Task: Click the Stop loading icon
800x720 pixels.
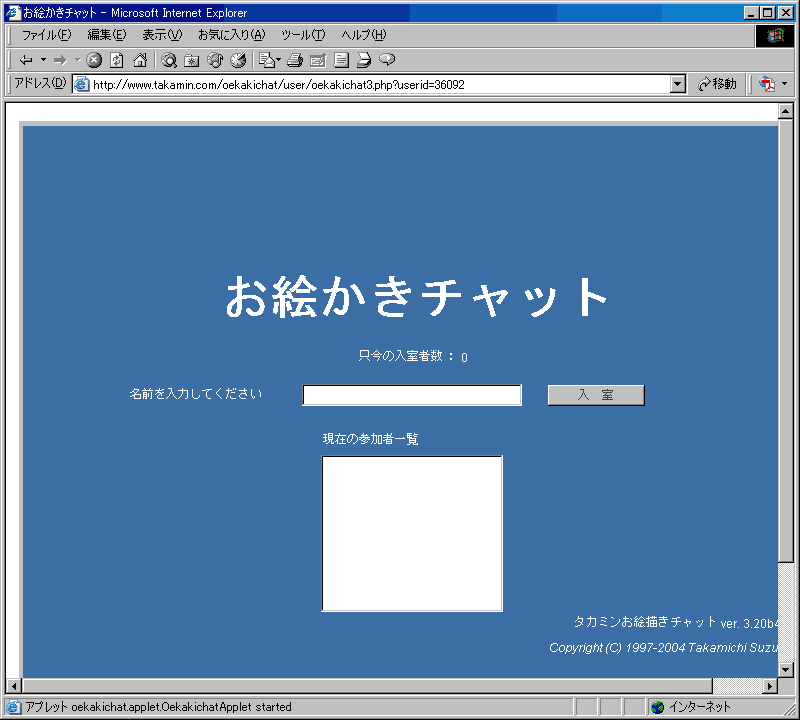Action: coord(94,60)
